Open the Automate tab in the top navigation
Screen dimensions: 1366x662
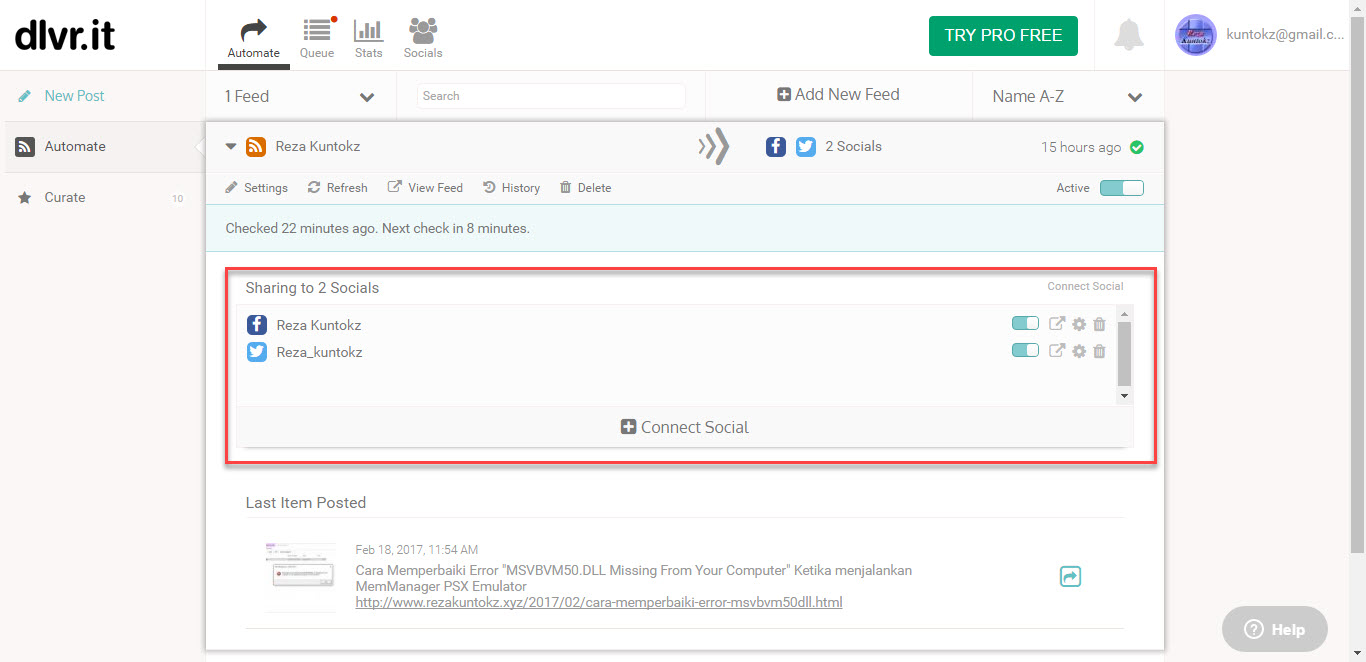tap(253, 38)
